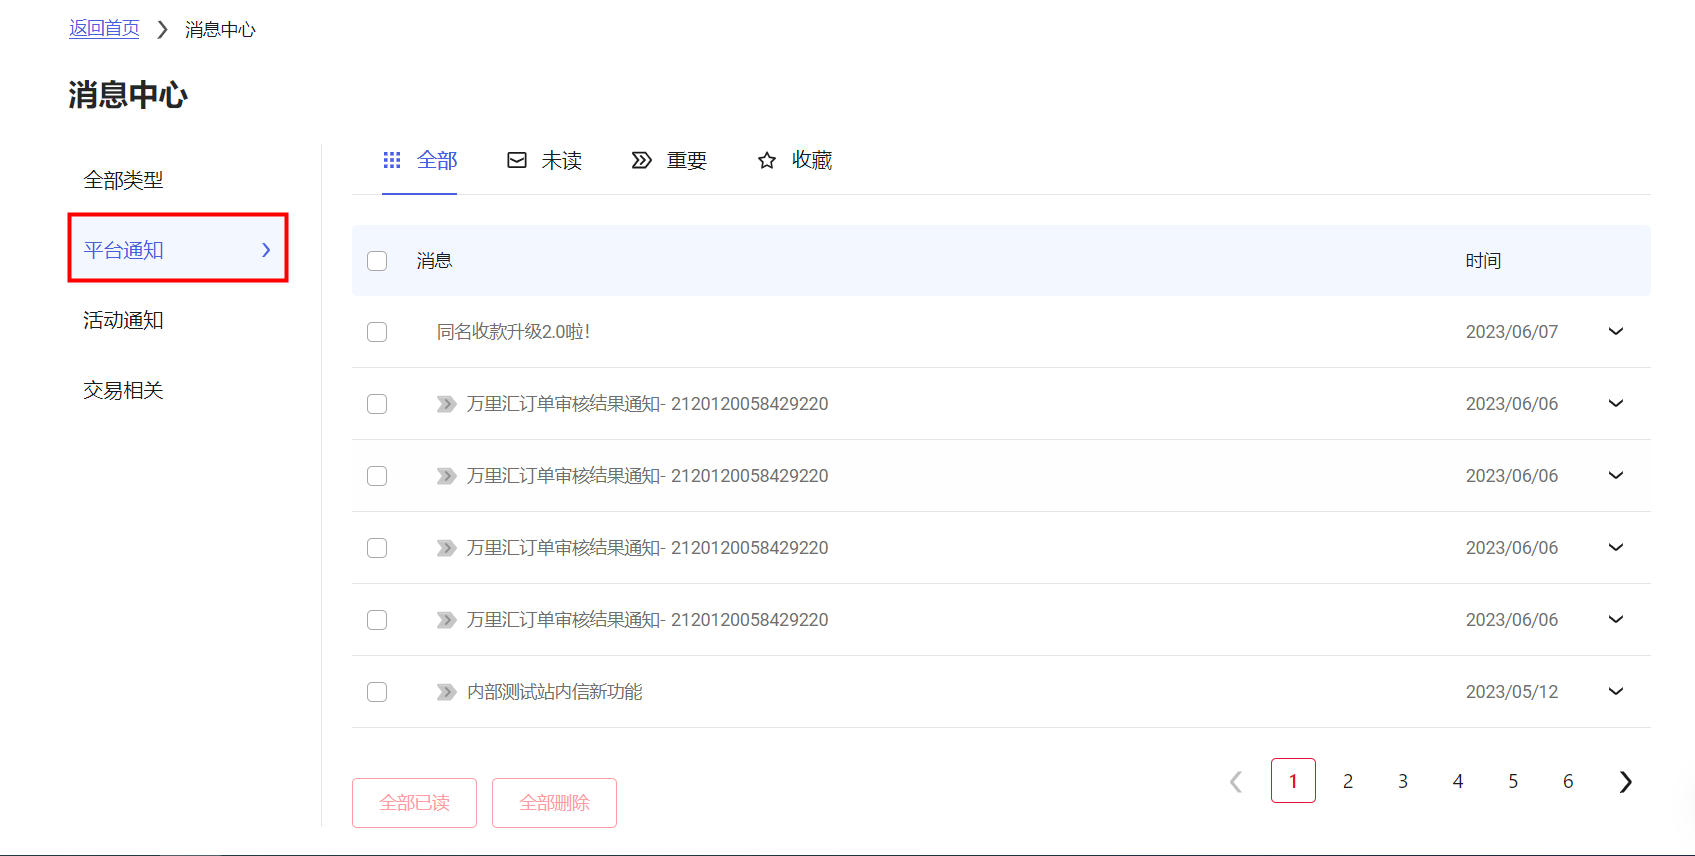Click the important marker on 内部测试站内信新功能 message
1695x856 pixels.
(x=446, y=692)
